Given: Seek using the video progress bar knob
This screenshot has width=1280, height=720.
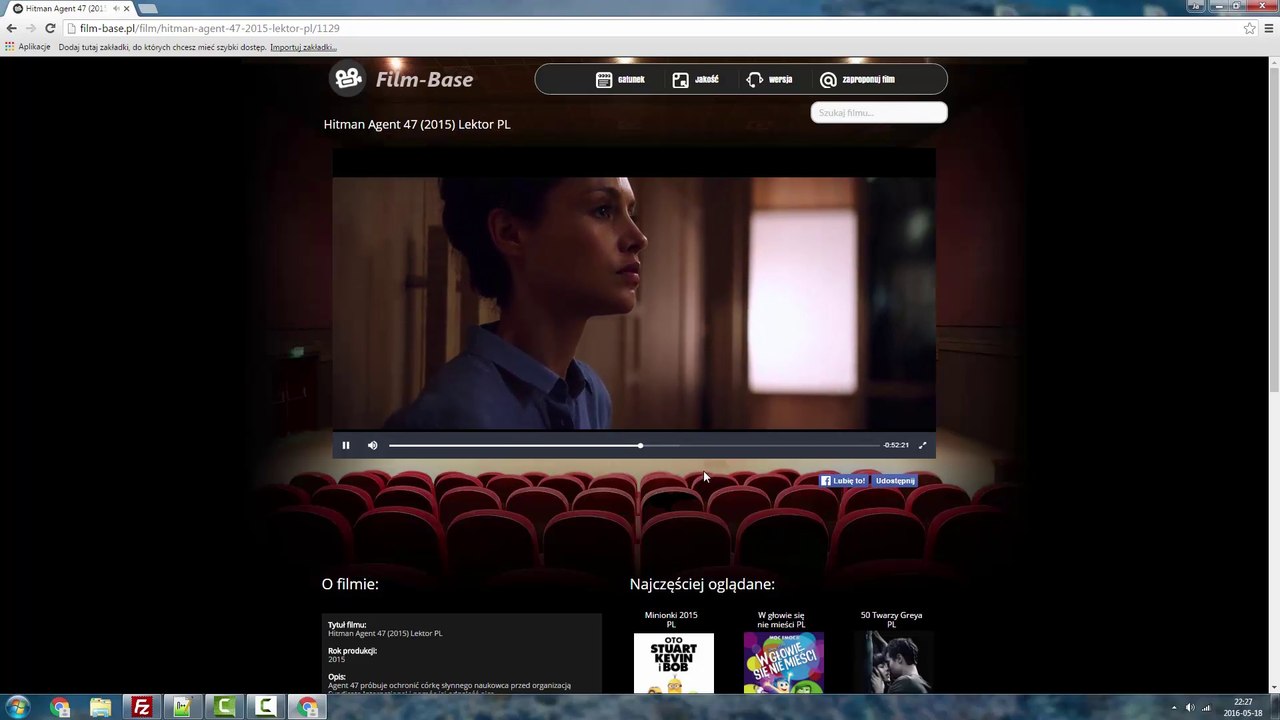Looking at the screenshot, I should pyautogui.click(x=640, y=445).
